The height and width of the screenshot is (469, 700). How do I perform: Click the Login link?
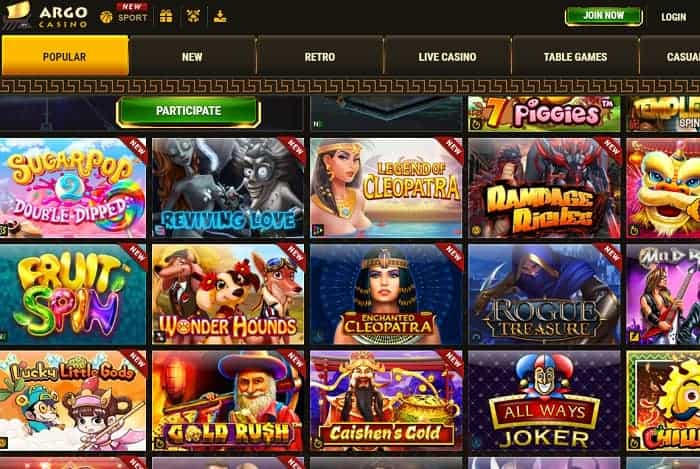pos(673,17)
